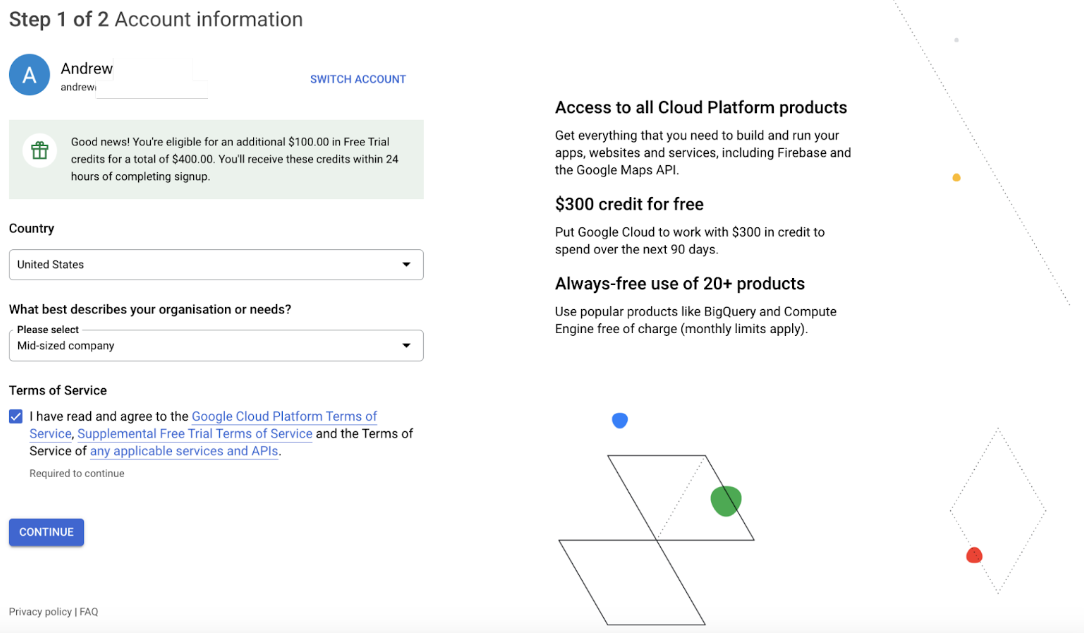Open any applicable services and APIs link
The width and height of the screenshot is (1084, 633).
[x=184, y=451]
